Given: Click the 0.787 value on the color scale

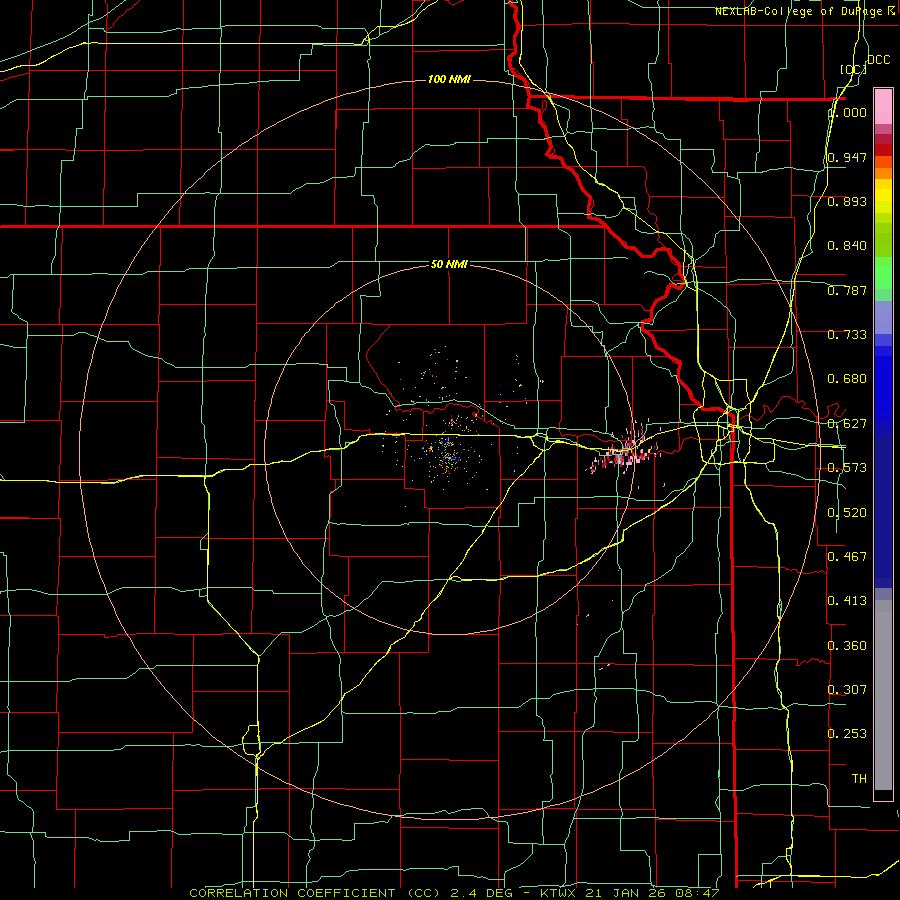Looking at the screenshot, I should (847, 290).
